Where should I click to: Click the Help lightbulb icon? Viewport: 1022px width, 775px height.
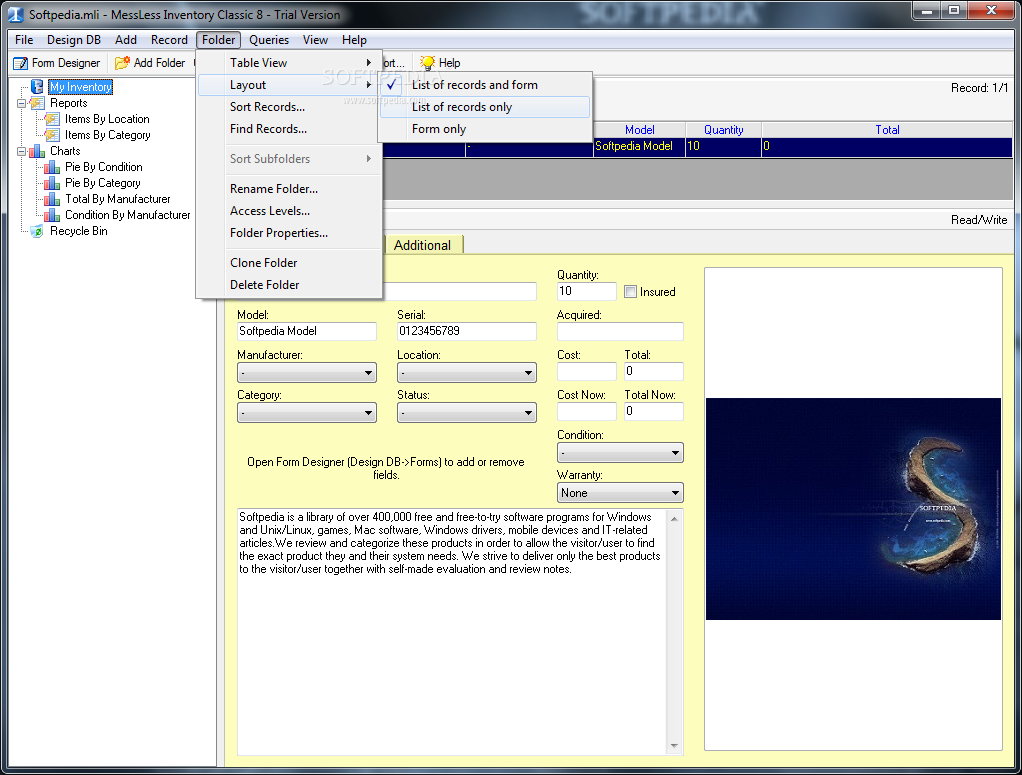pyautogui.click(x=428, y=63)
